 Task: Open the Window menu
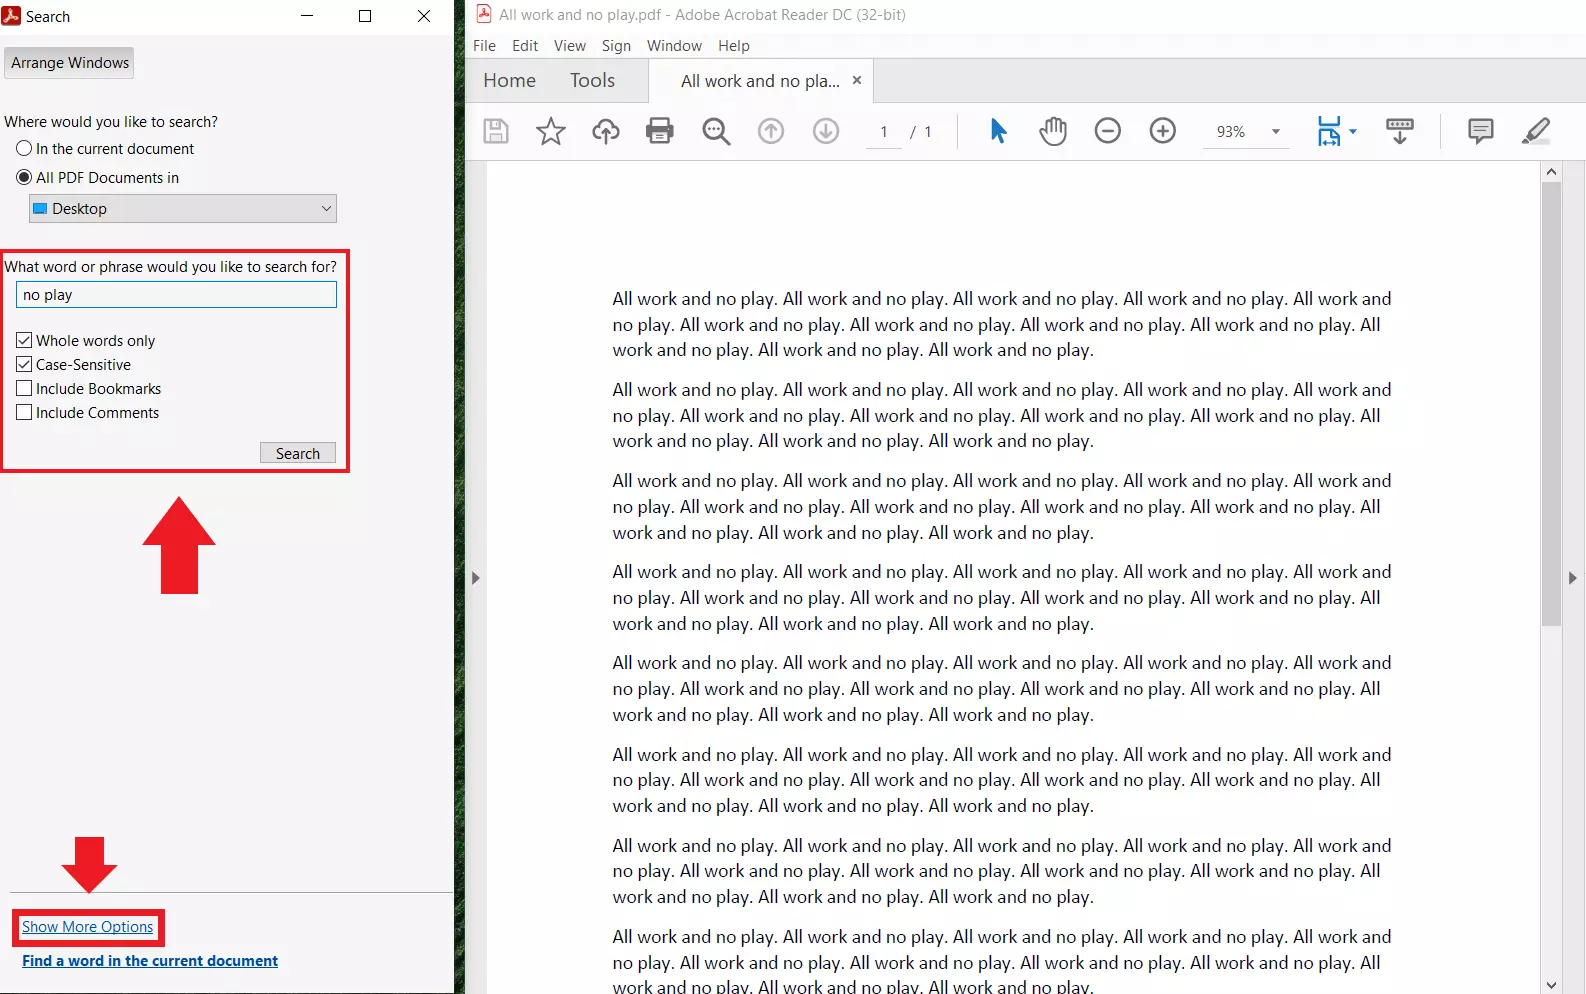674,46
